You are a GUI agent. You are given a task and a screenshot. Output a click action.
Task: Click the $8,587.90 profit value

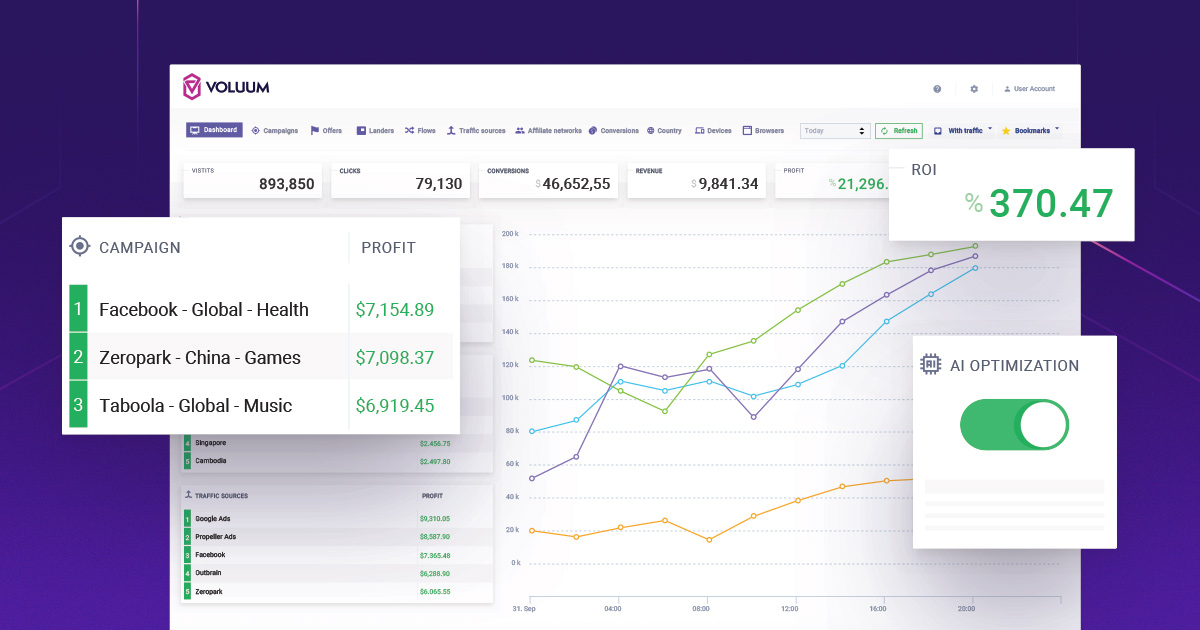pos(435,537)
